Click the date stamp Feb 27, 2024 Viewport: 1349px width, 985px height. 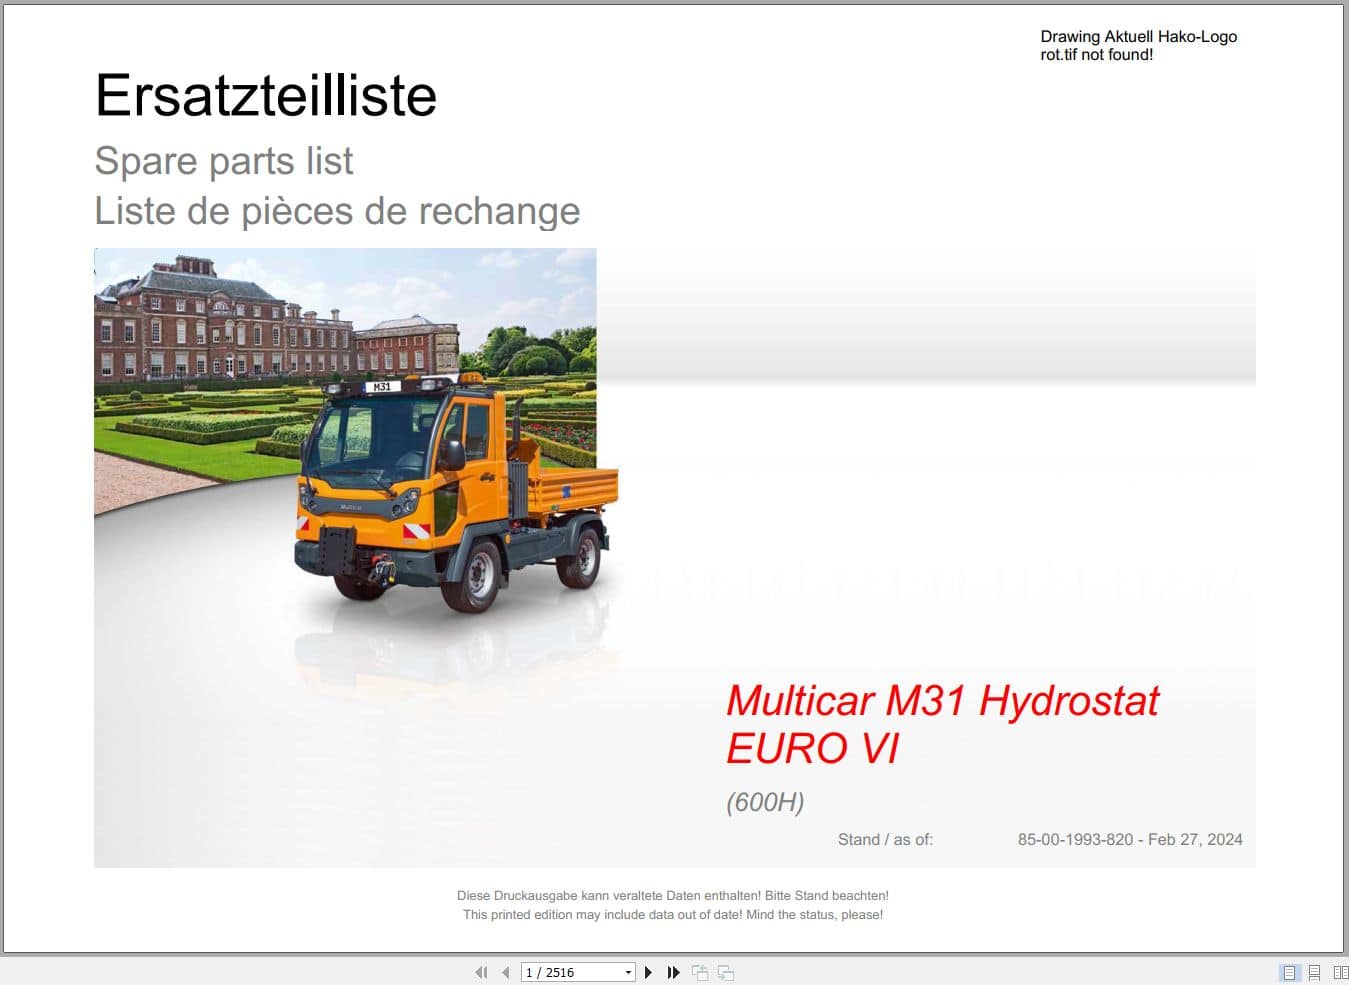pos(1130,839)
